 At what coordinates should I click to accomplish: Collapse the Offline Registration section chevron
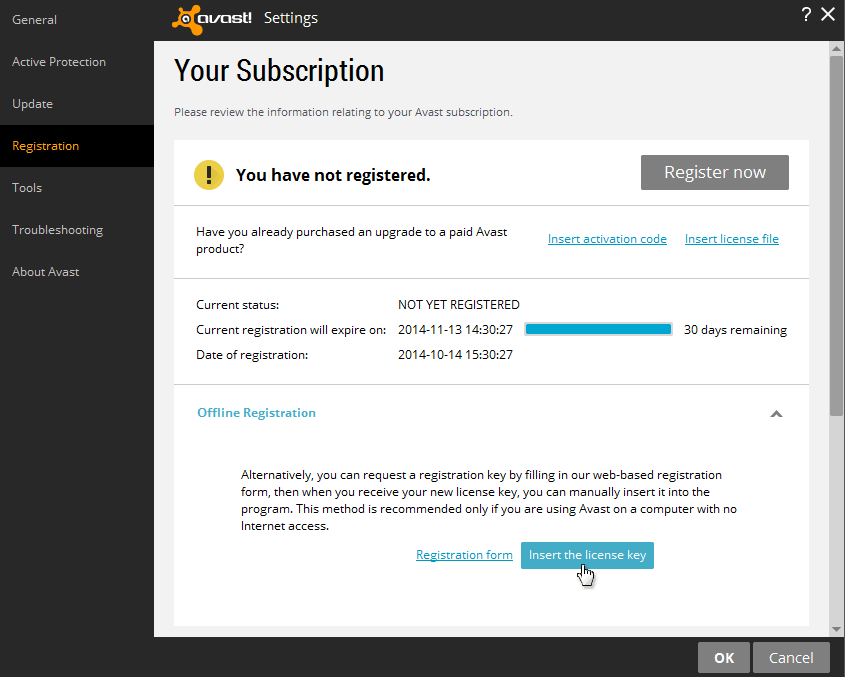click(776, 414)
